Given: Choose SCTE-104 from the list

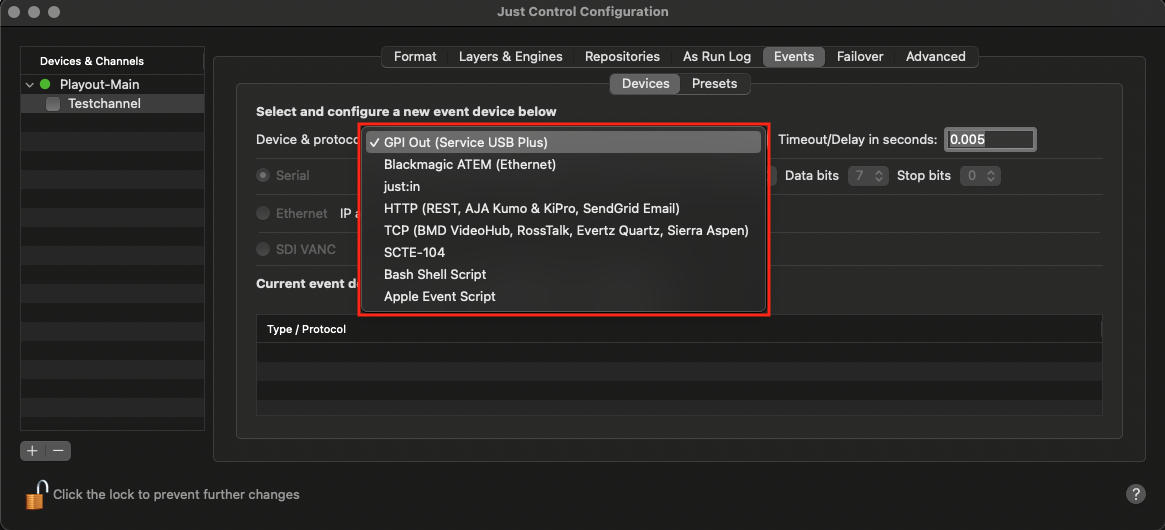Looking at the screenshot, I should click(564, 253).
